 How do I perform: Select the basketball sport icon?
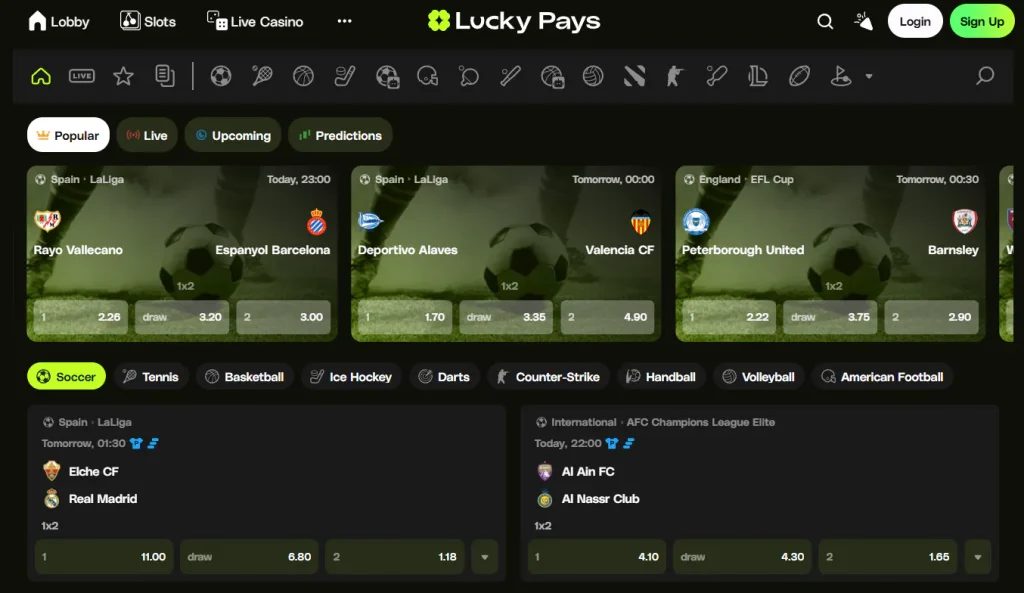pos(303,76)
